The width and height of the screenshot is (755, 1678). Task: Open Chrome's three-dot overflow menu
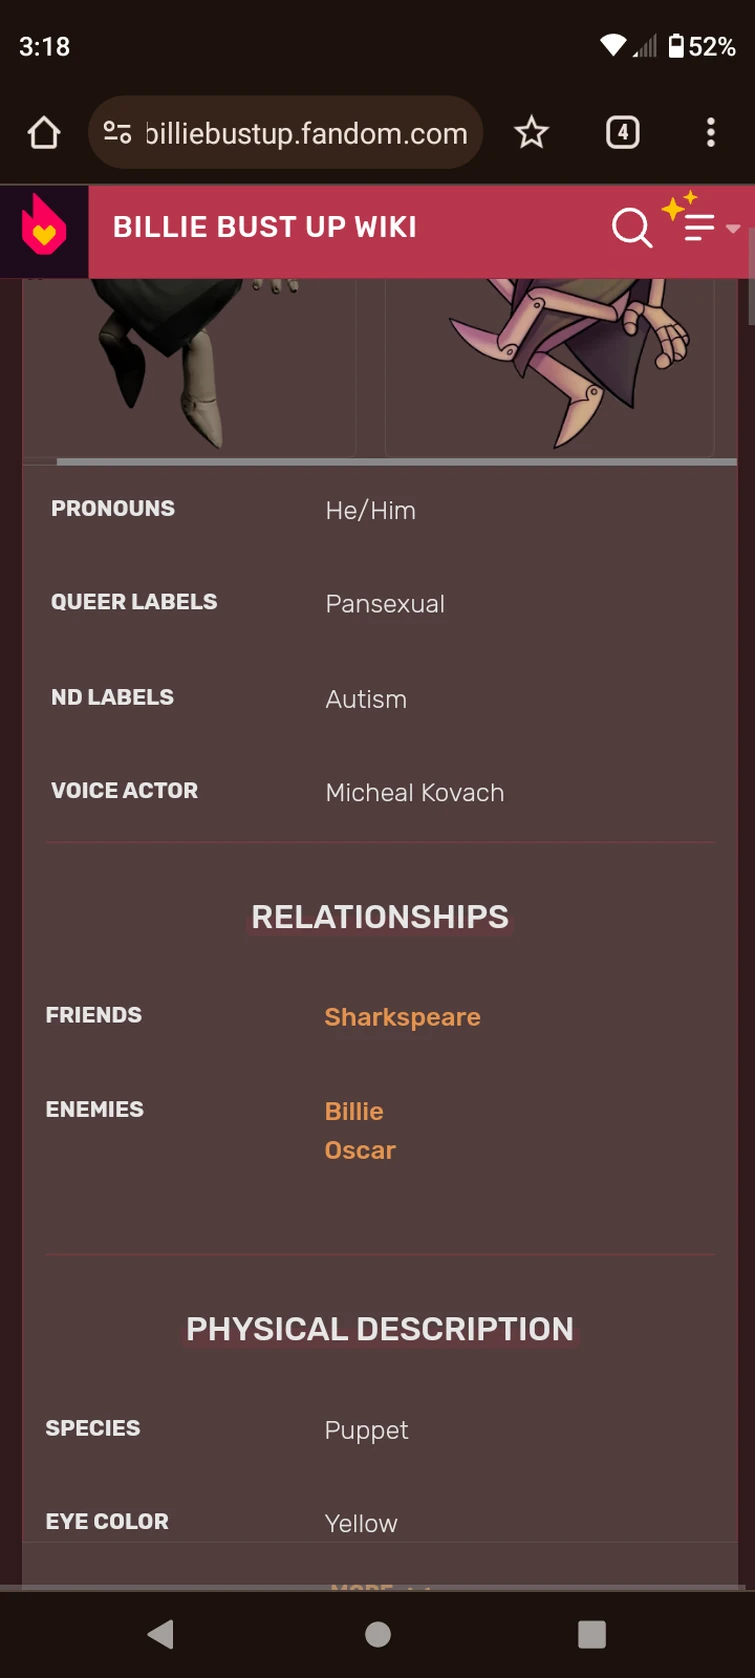[710, 131]
